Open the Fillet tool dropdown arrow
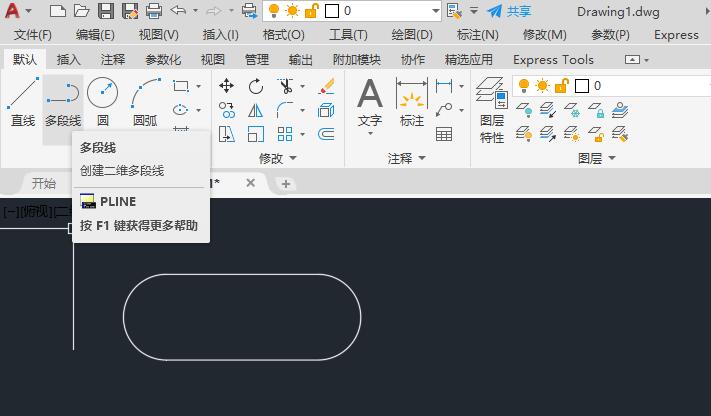The width and height of the screenshot is (711, 416). click(302, 110)
